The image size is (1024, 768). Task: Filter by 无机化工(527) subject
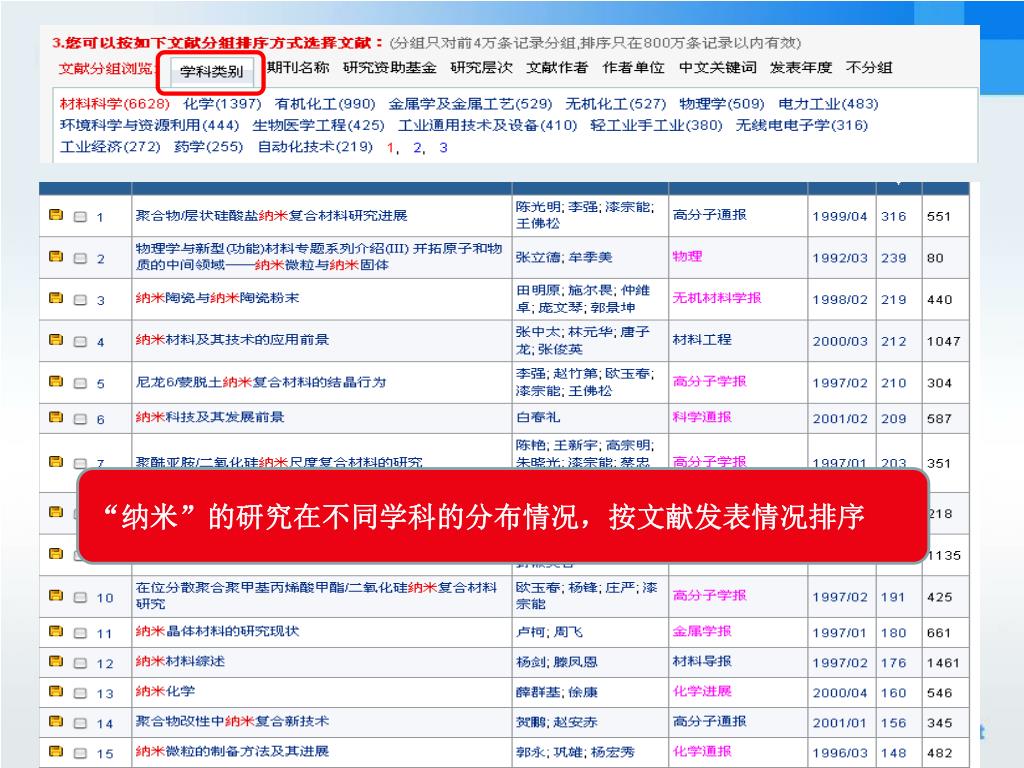(616, 104)
